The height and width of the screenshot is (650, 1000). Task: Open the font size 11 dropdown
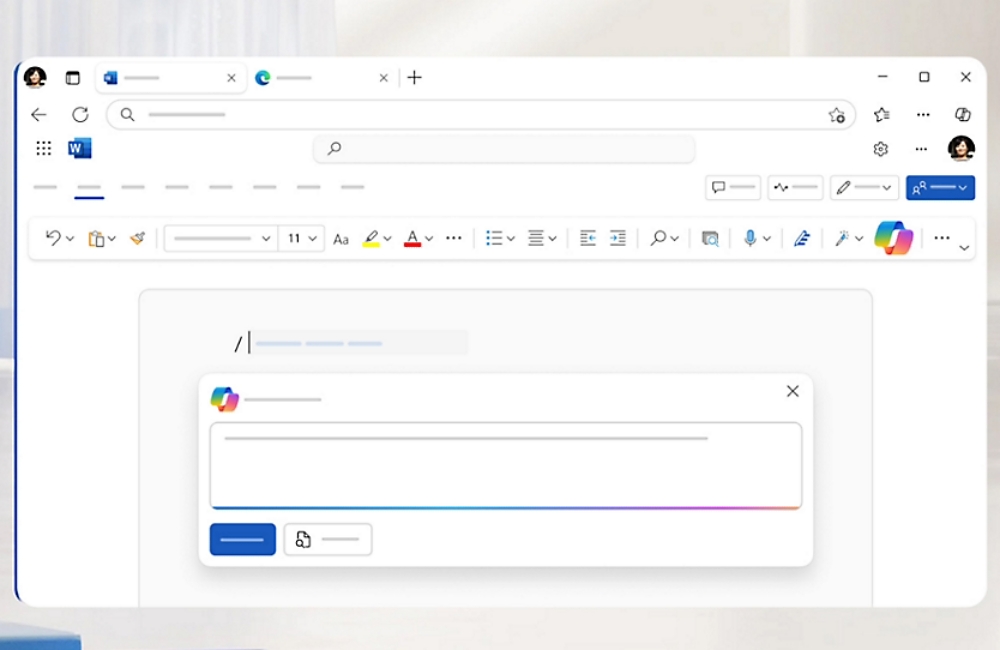pyautogui.click(x=301, y=239)
